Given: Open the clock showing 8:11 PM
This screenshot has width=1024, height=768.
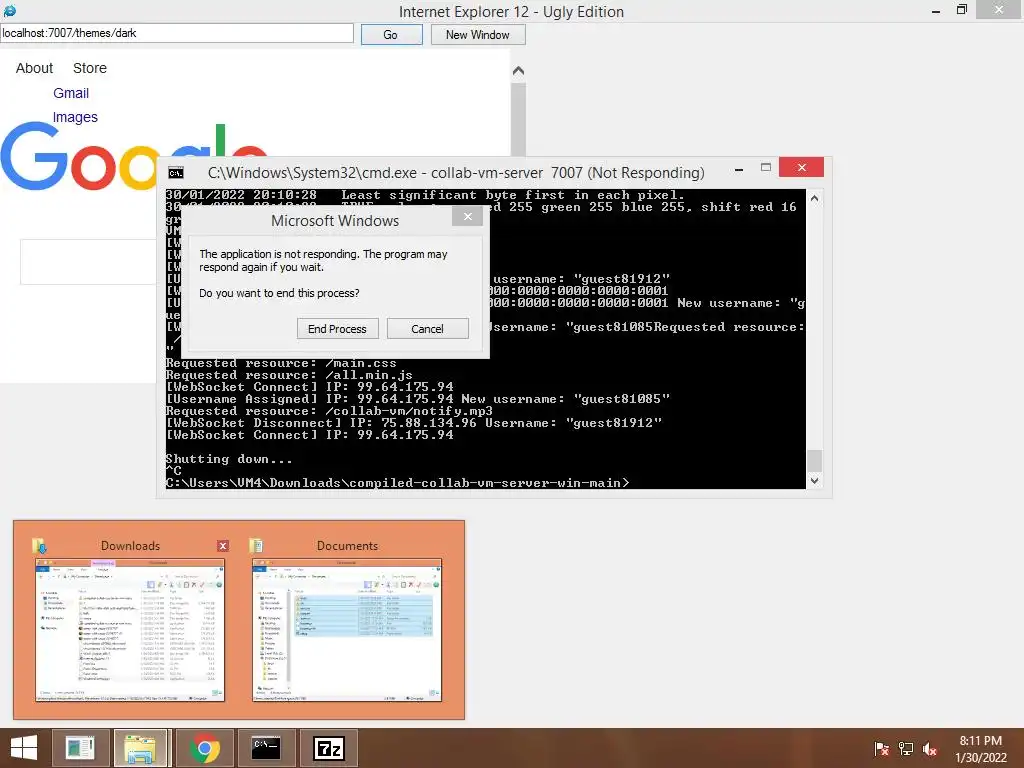Looking at the screenshot, I should [980, 749].
